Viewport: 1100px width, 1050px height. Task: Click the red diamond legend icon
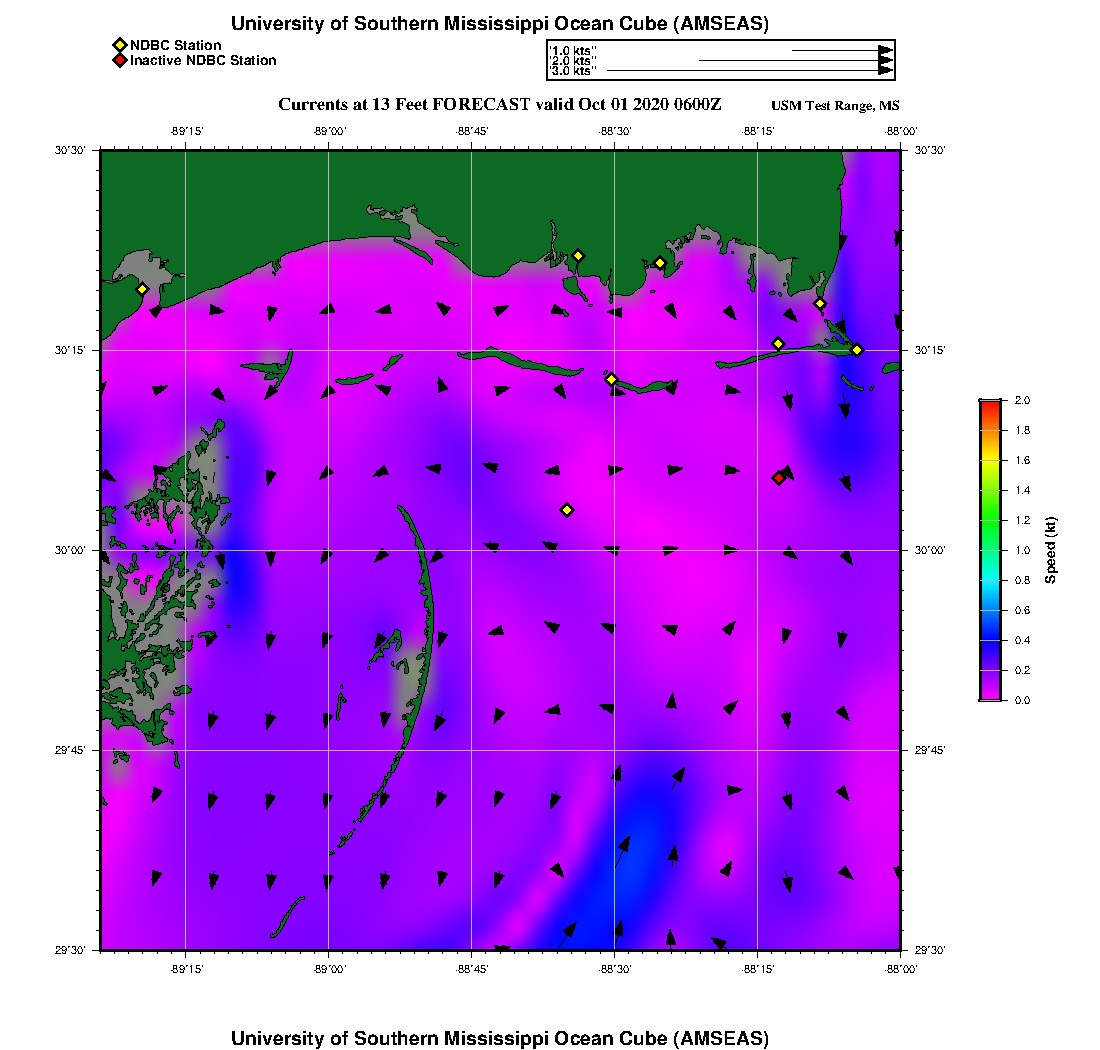tap(119, 61)
